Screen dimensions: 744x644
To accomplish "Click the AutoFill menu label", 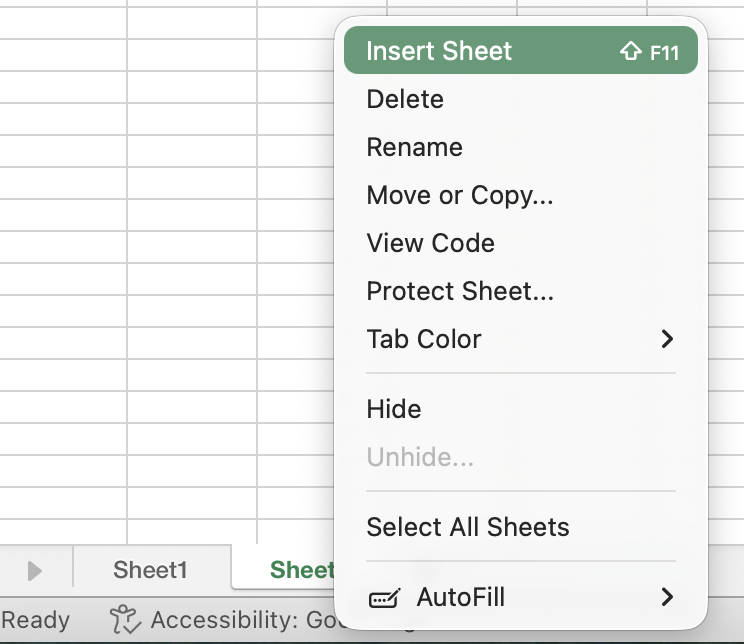I will 460,598.
